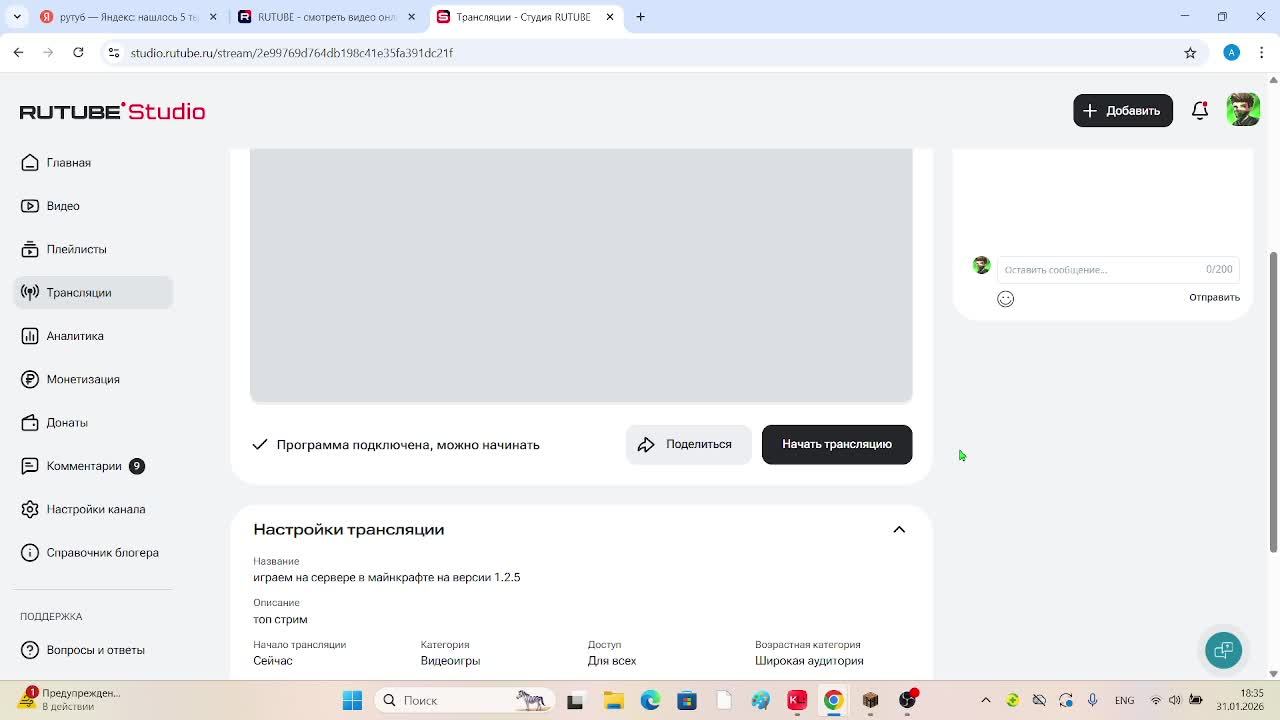
Task: Click the Добавить button
Action: [1123, 111]
